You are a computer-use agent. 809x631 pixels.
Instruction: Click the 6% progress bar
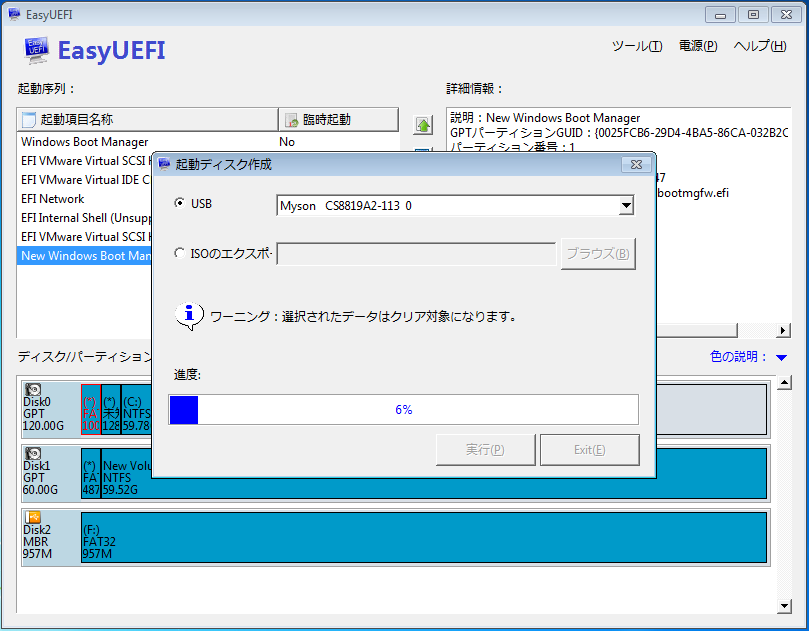(x=403, y=410)
